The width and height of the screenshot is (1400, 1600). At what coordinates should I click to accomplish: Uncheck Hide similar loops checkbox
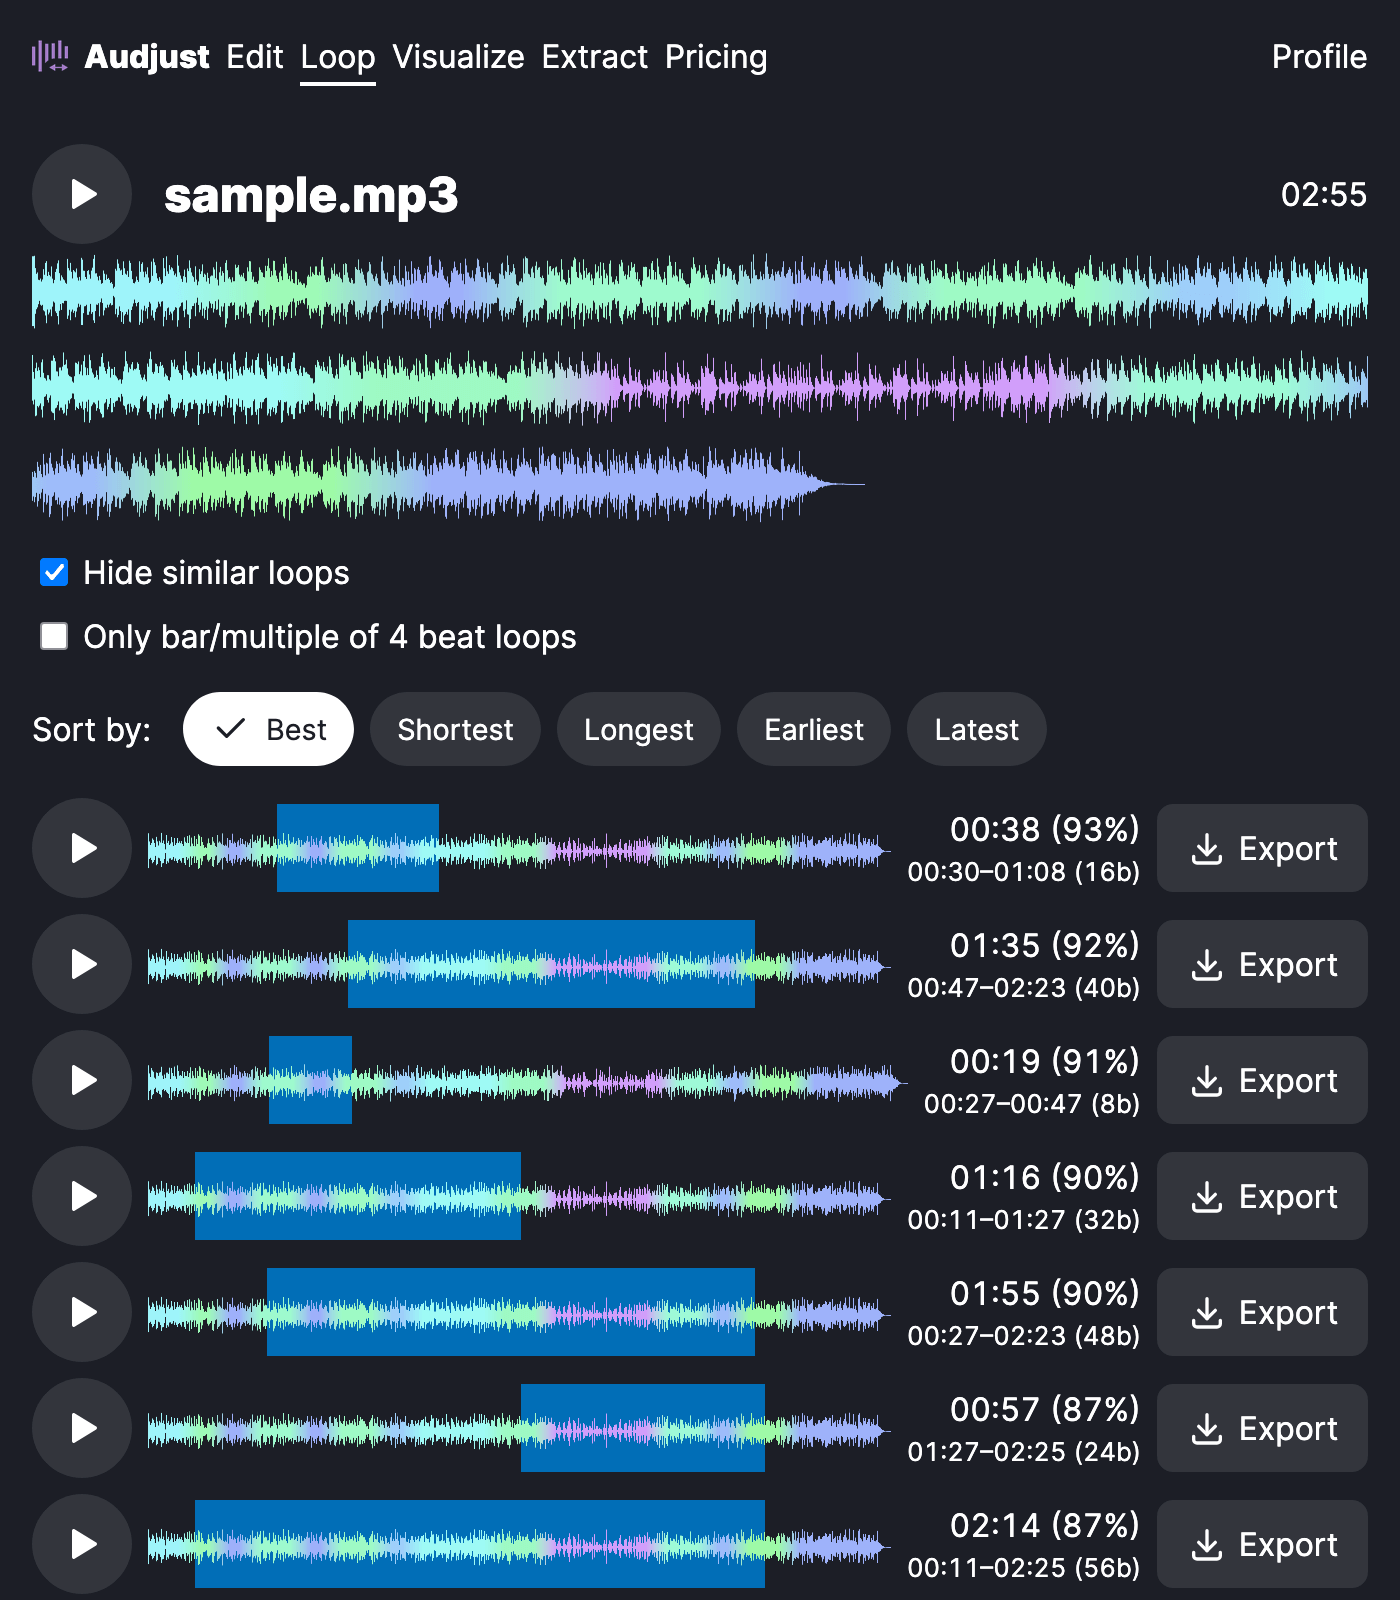(54, 572)
